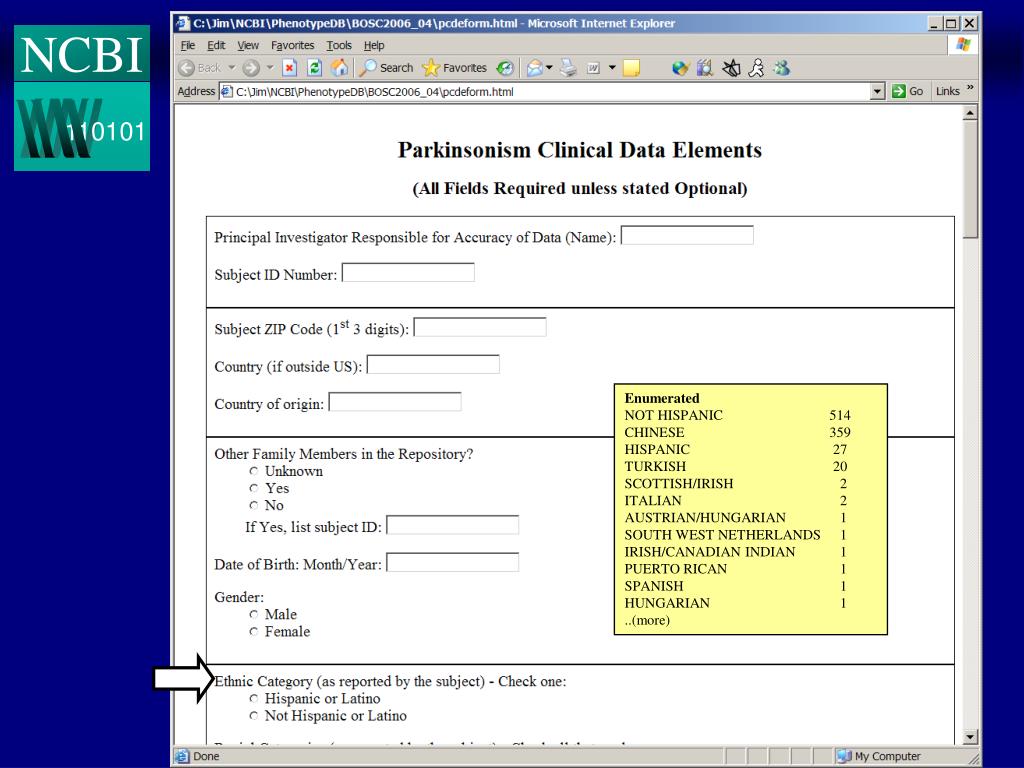Stop loading the page
This screenshot has width=1024, height=768.
[x=290, y=68]
